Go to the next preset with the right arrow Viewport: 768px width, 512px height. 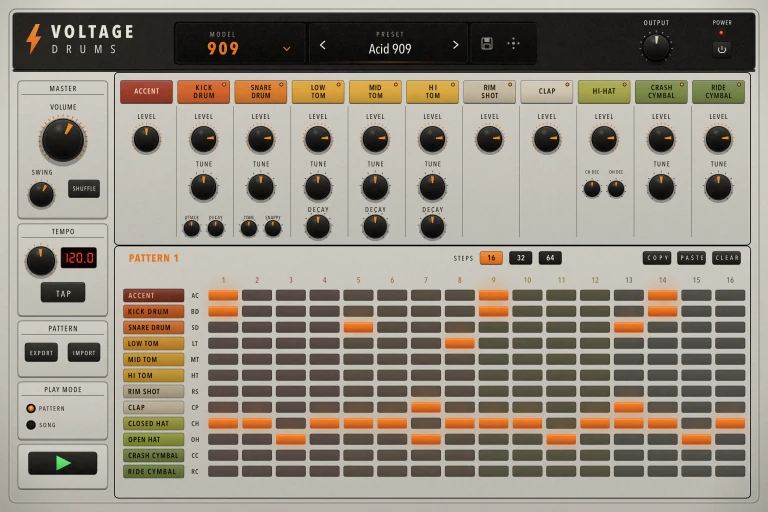coord(456,45)
